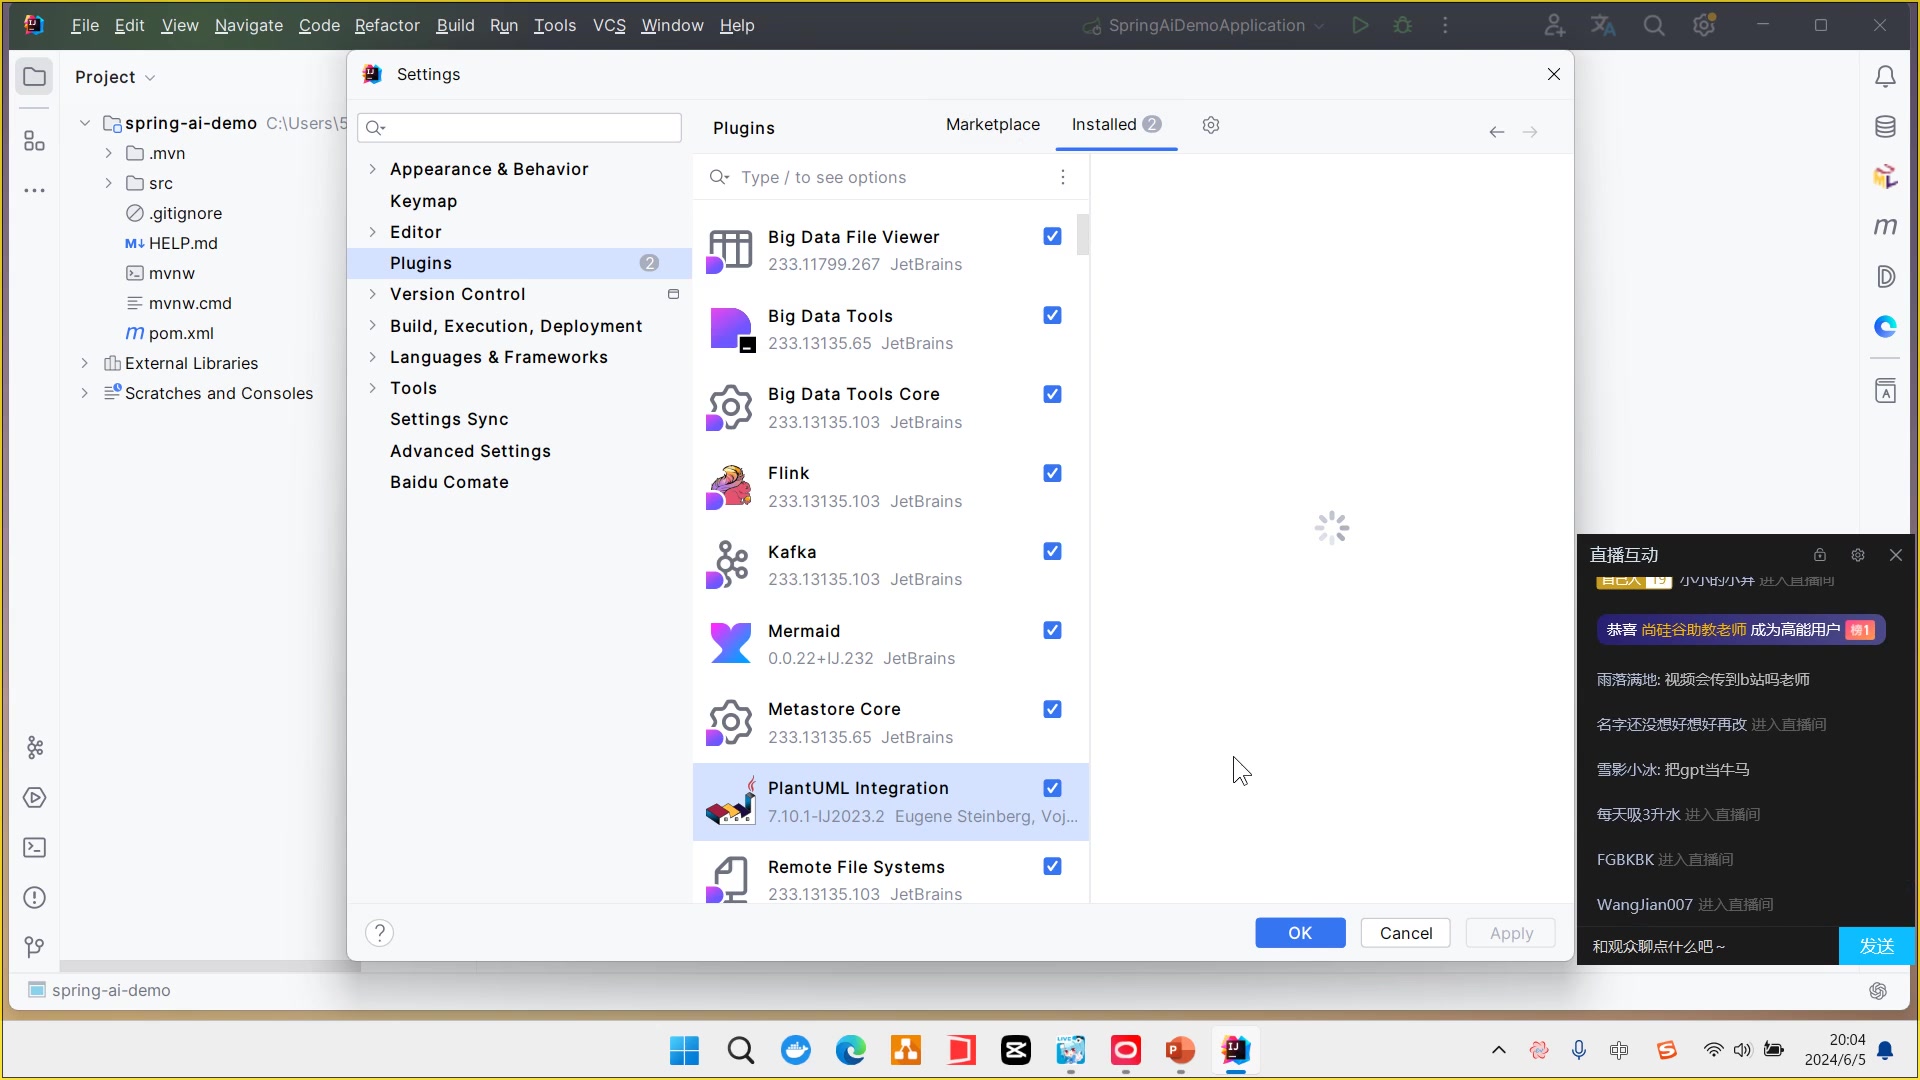The height and width of the screenshot is (1080, 1920).
Task: Open PowerPoint from the taskbar
Action: [1180, 1050]
